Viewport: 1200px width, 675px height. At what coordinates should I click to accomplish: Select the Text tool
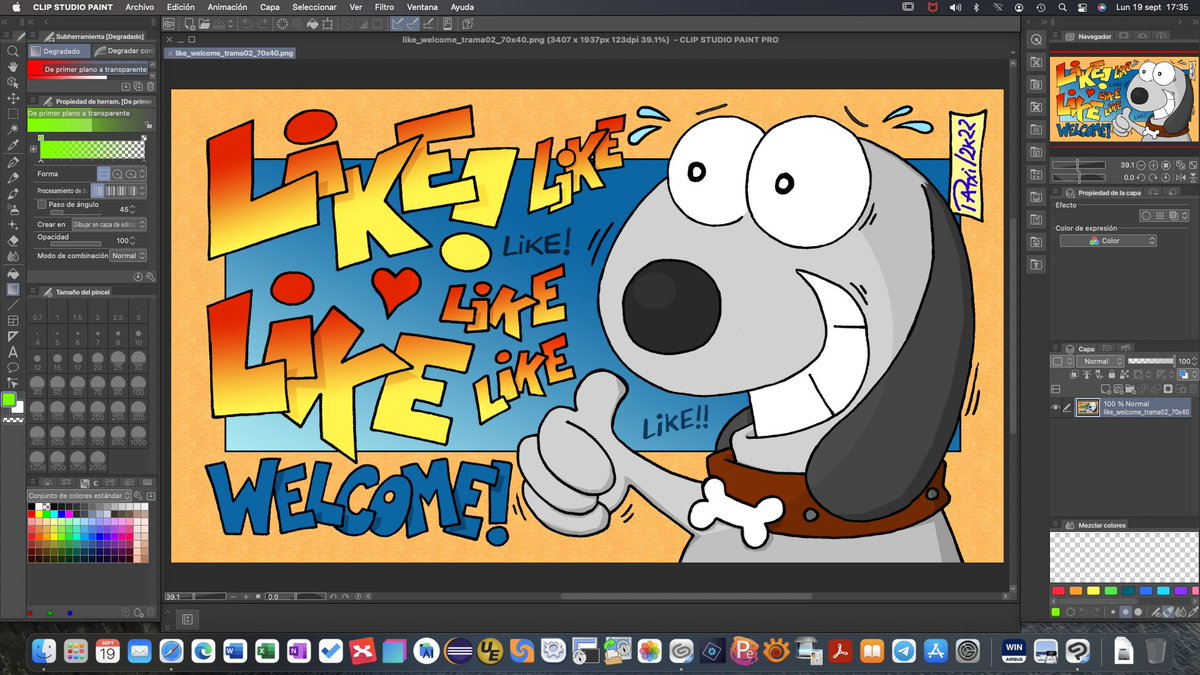[13, 352]
